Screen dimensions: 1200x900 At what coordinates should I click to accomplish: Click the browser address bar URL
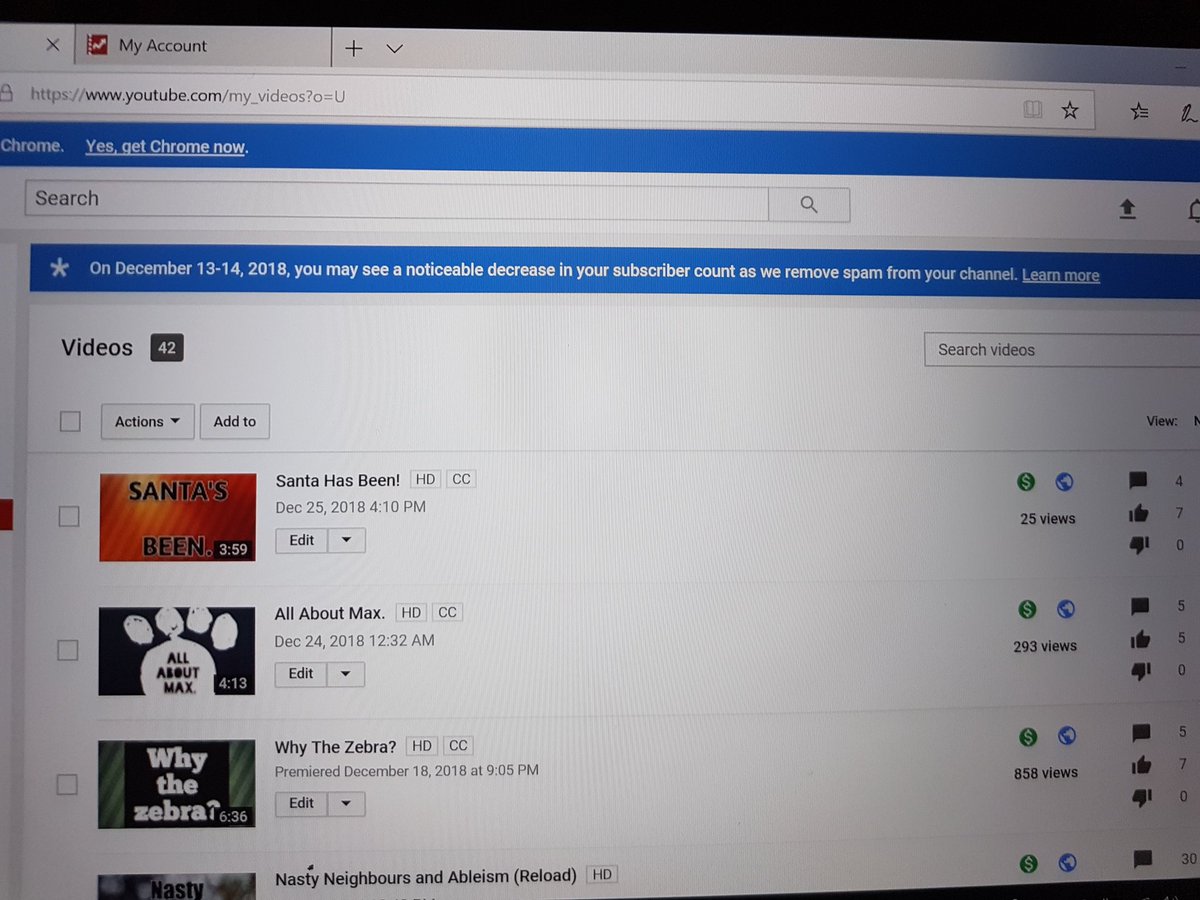[x=188, y=96]
